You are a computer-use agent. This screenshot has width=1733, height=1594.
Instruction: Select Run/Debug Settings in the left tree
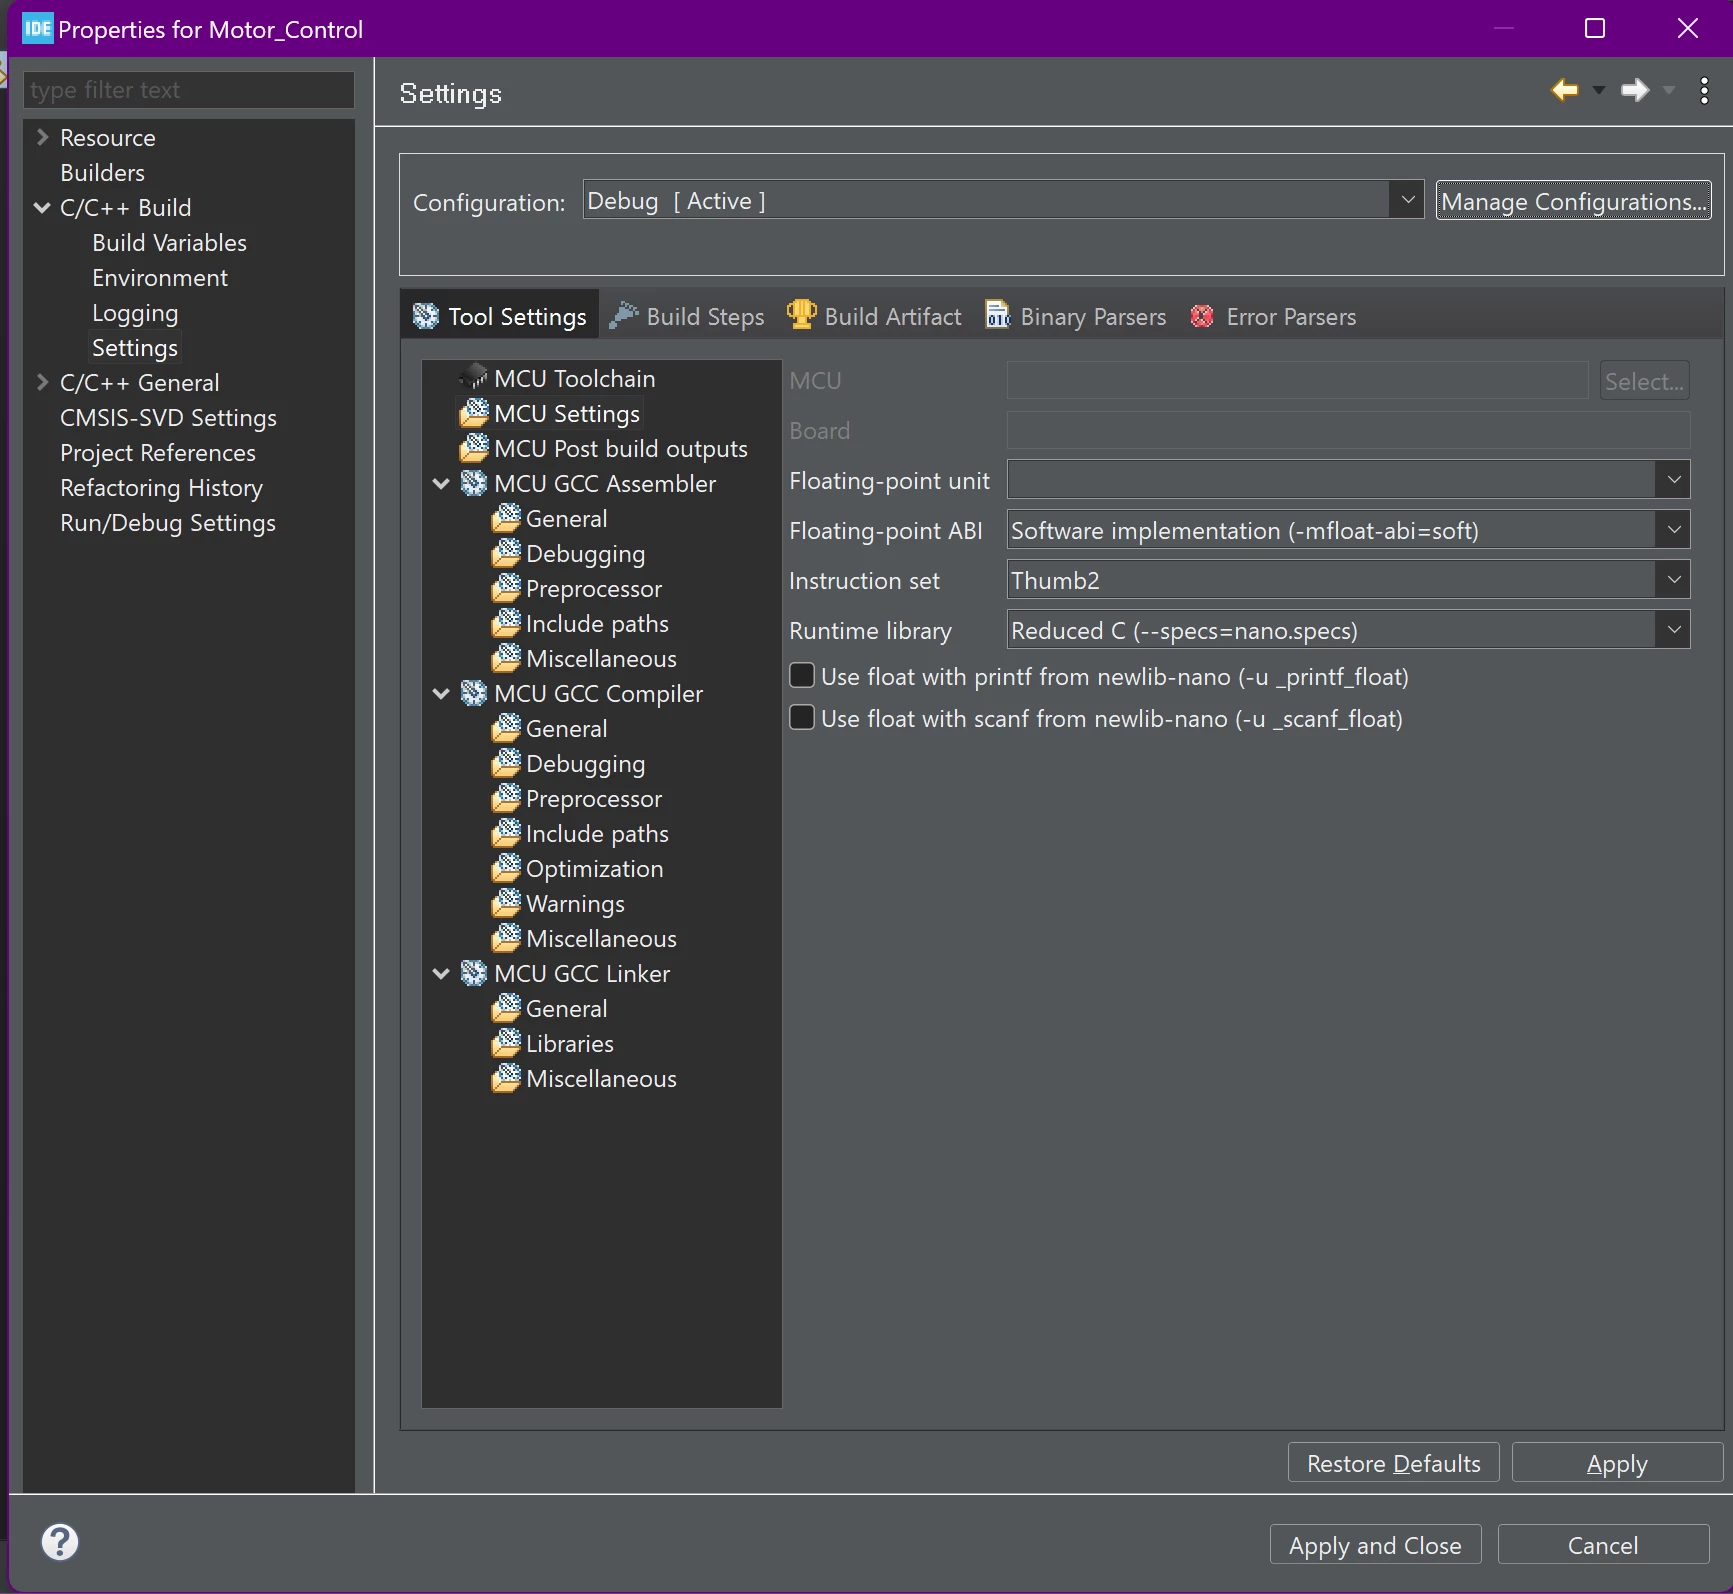pyautogui.click(x=167, y=522)
